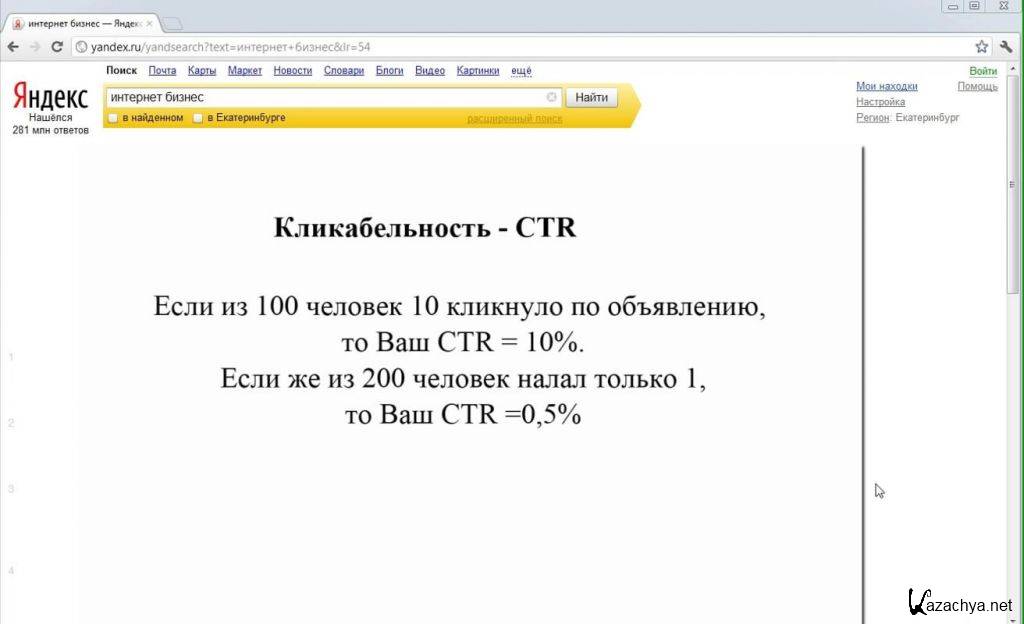This screenshot has width=1024, height=624.
Task: Open a new browser tab
Action: [172, 23]
